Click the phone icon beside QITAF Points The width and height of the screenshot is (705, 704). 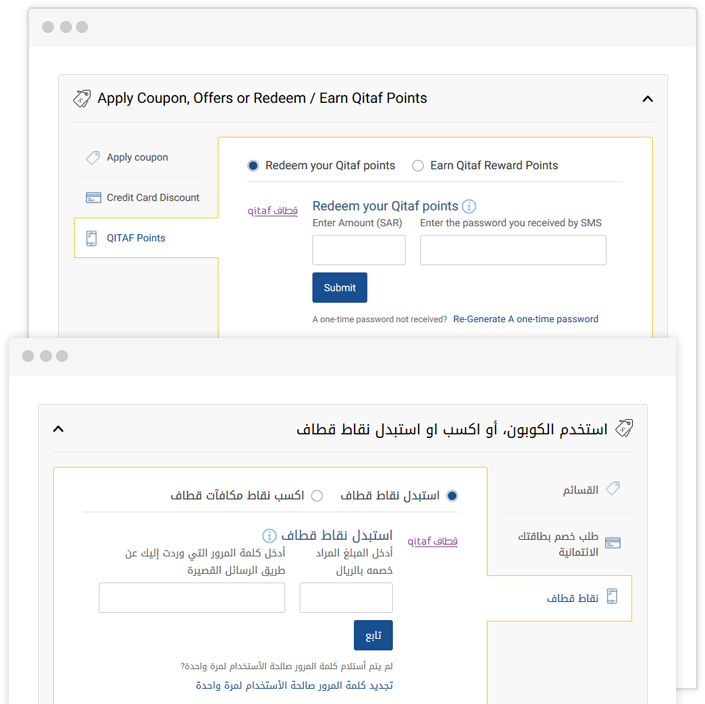coord(91,238)
